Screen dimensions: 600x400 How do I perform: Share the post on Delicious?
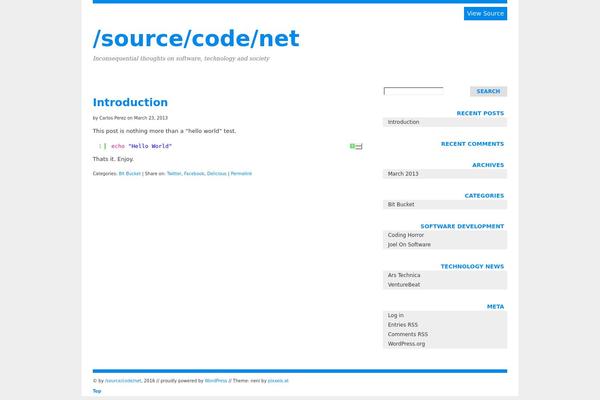(x=217, y=174)
